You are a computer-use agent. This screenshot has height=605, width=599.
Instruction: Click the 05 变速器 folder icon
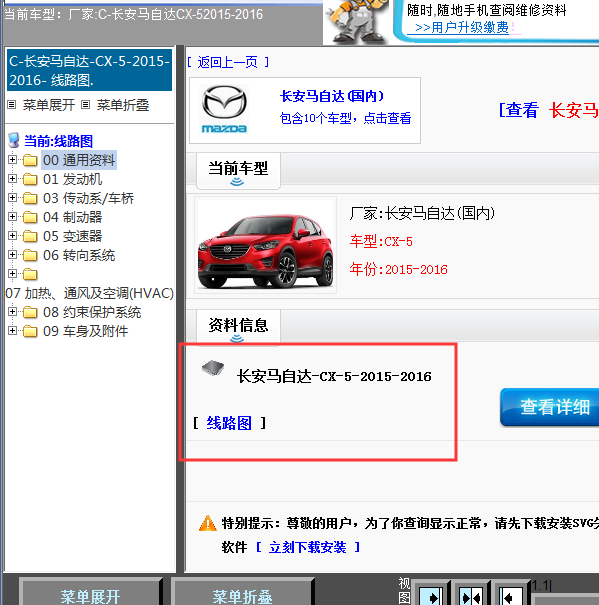click(x=30, y=236)
